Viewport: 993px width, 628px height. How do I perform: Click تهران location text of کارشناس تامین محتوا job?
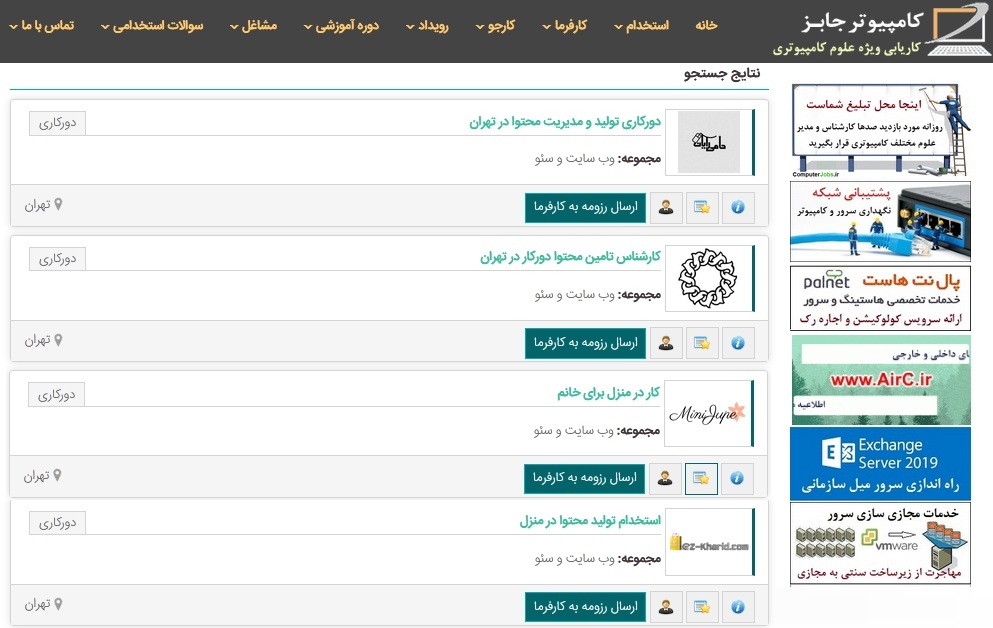37,341
